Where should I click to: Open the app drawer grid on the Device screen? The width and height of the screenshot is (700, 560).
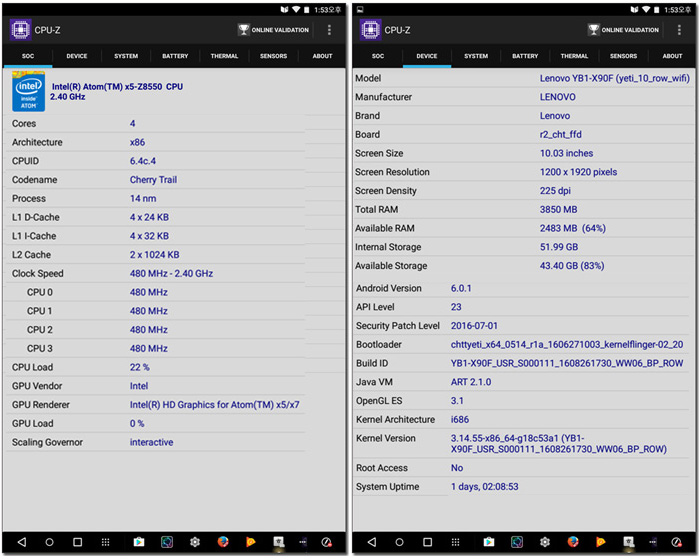point(455,542)
